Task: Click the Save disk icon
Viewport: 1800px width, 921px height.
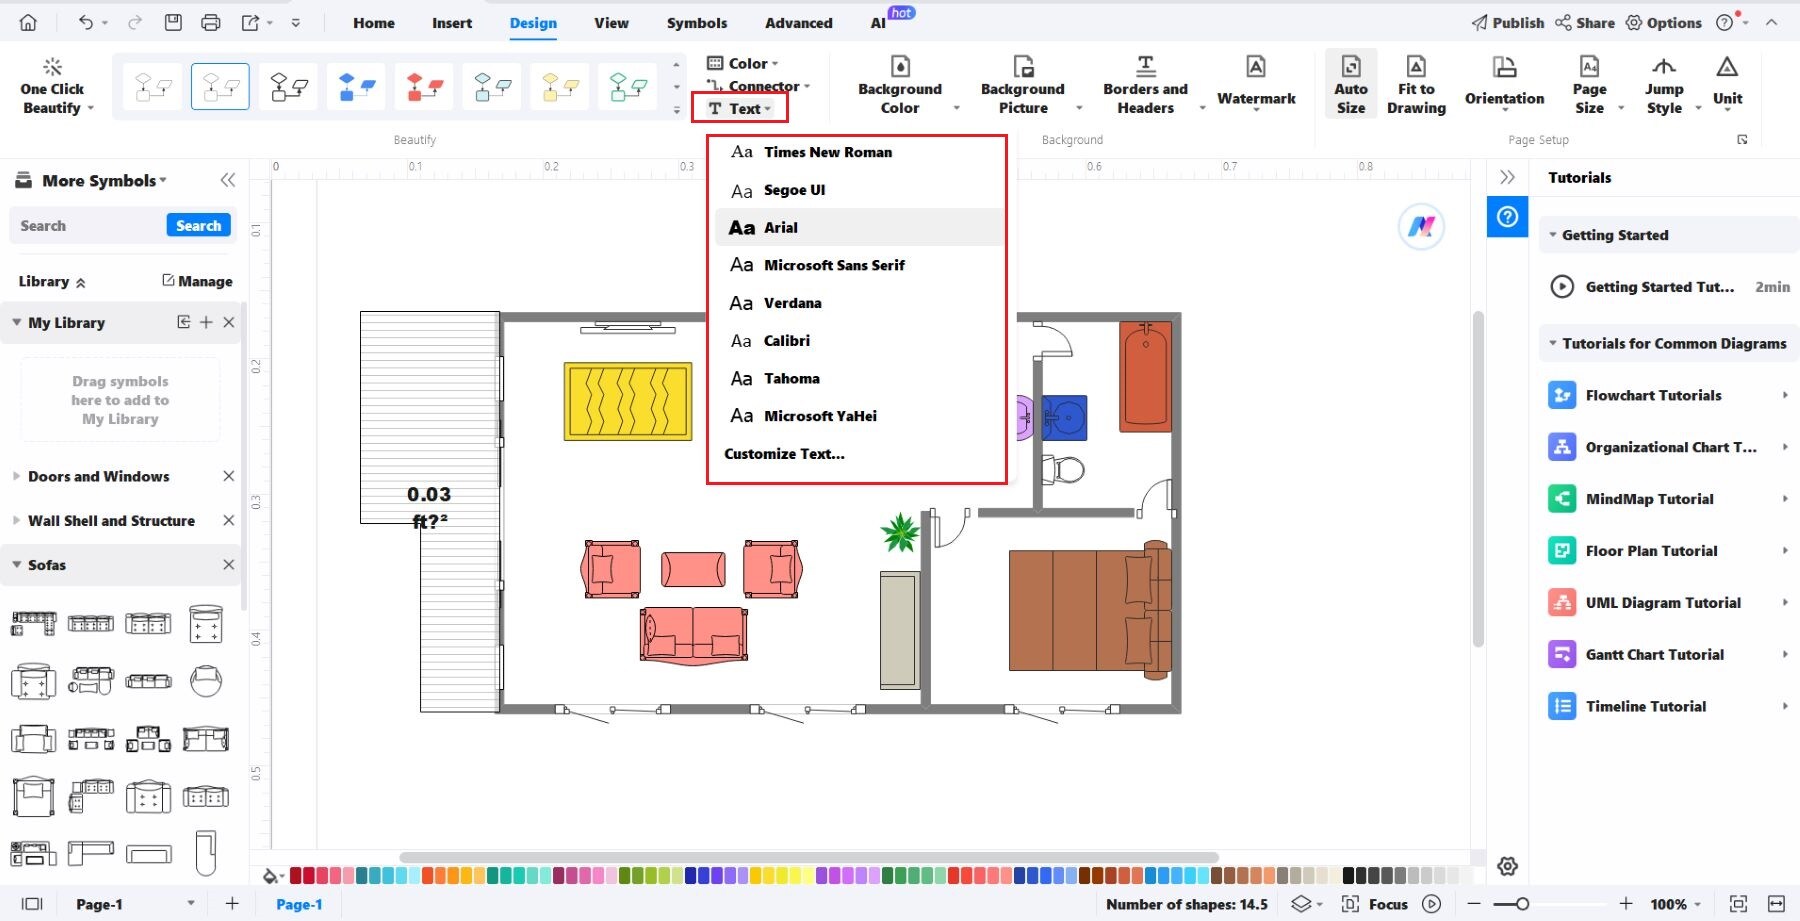Action: (173, 22)
